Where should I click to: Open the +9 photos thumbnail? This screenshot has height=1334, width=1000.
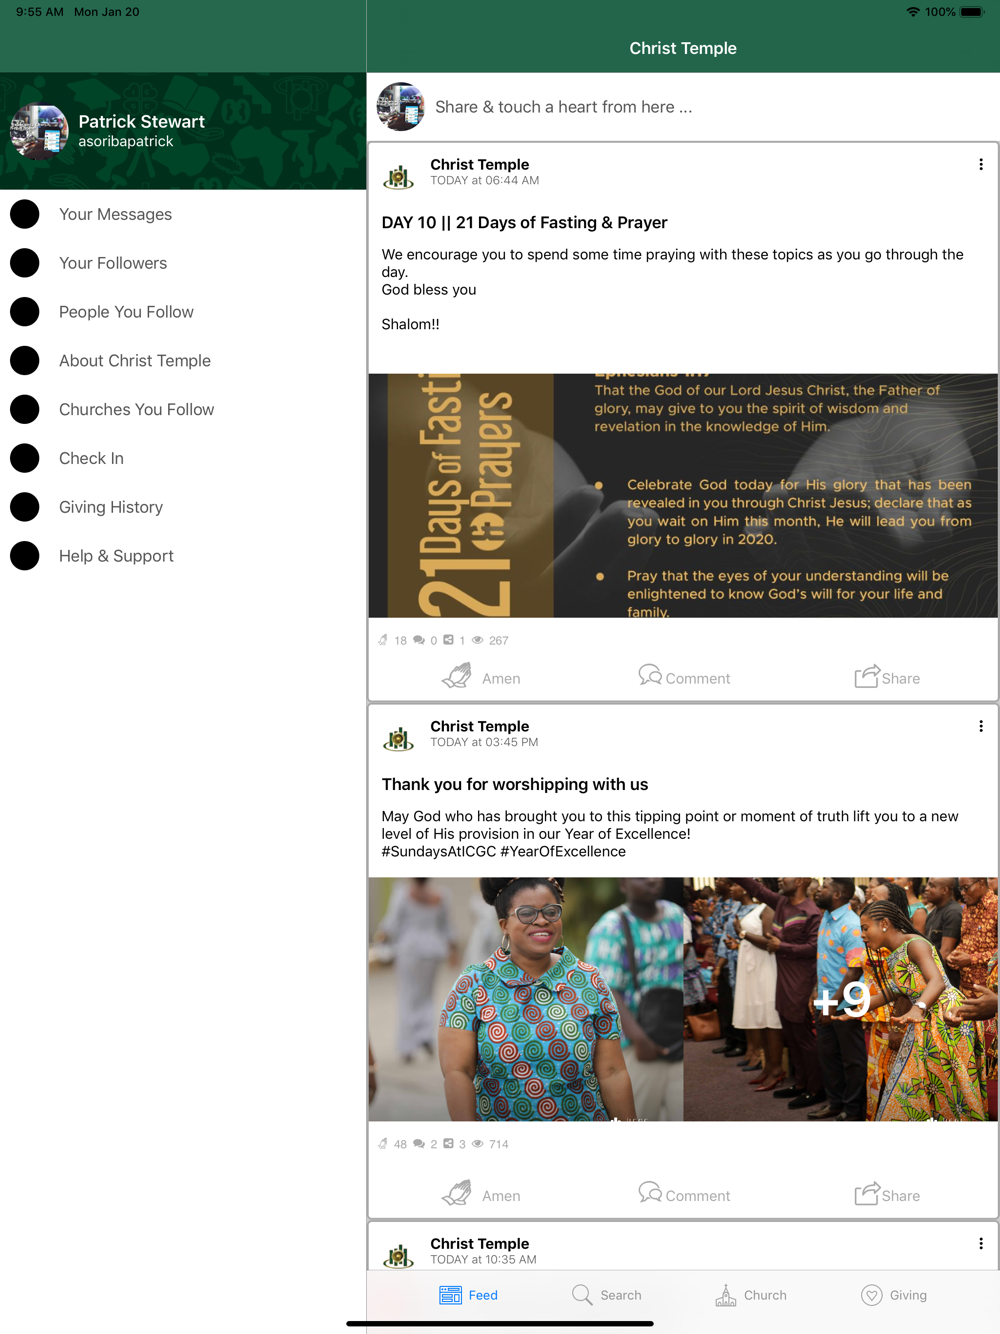pyautogui.click(x=841, y=999)
